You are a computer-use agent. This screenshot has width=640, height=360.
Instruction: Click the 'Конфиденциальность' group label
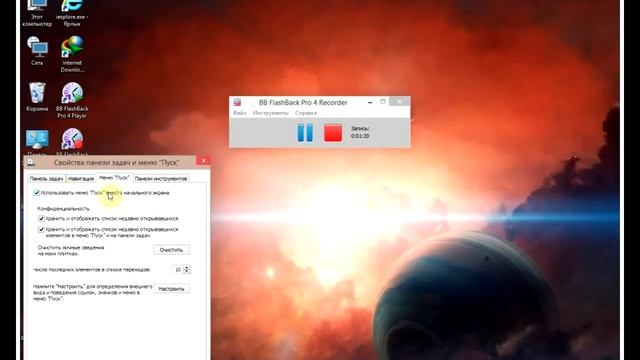point(63,209)
